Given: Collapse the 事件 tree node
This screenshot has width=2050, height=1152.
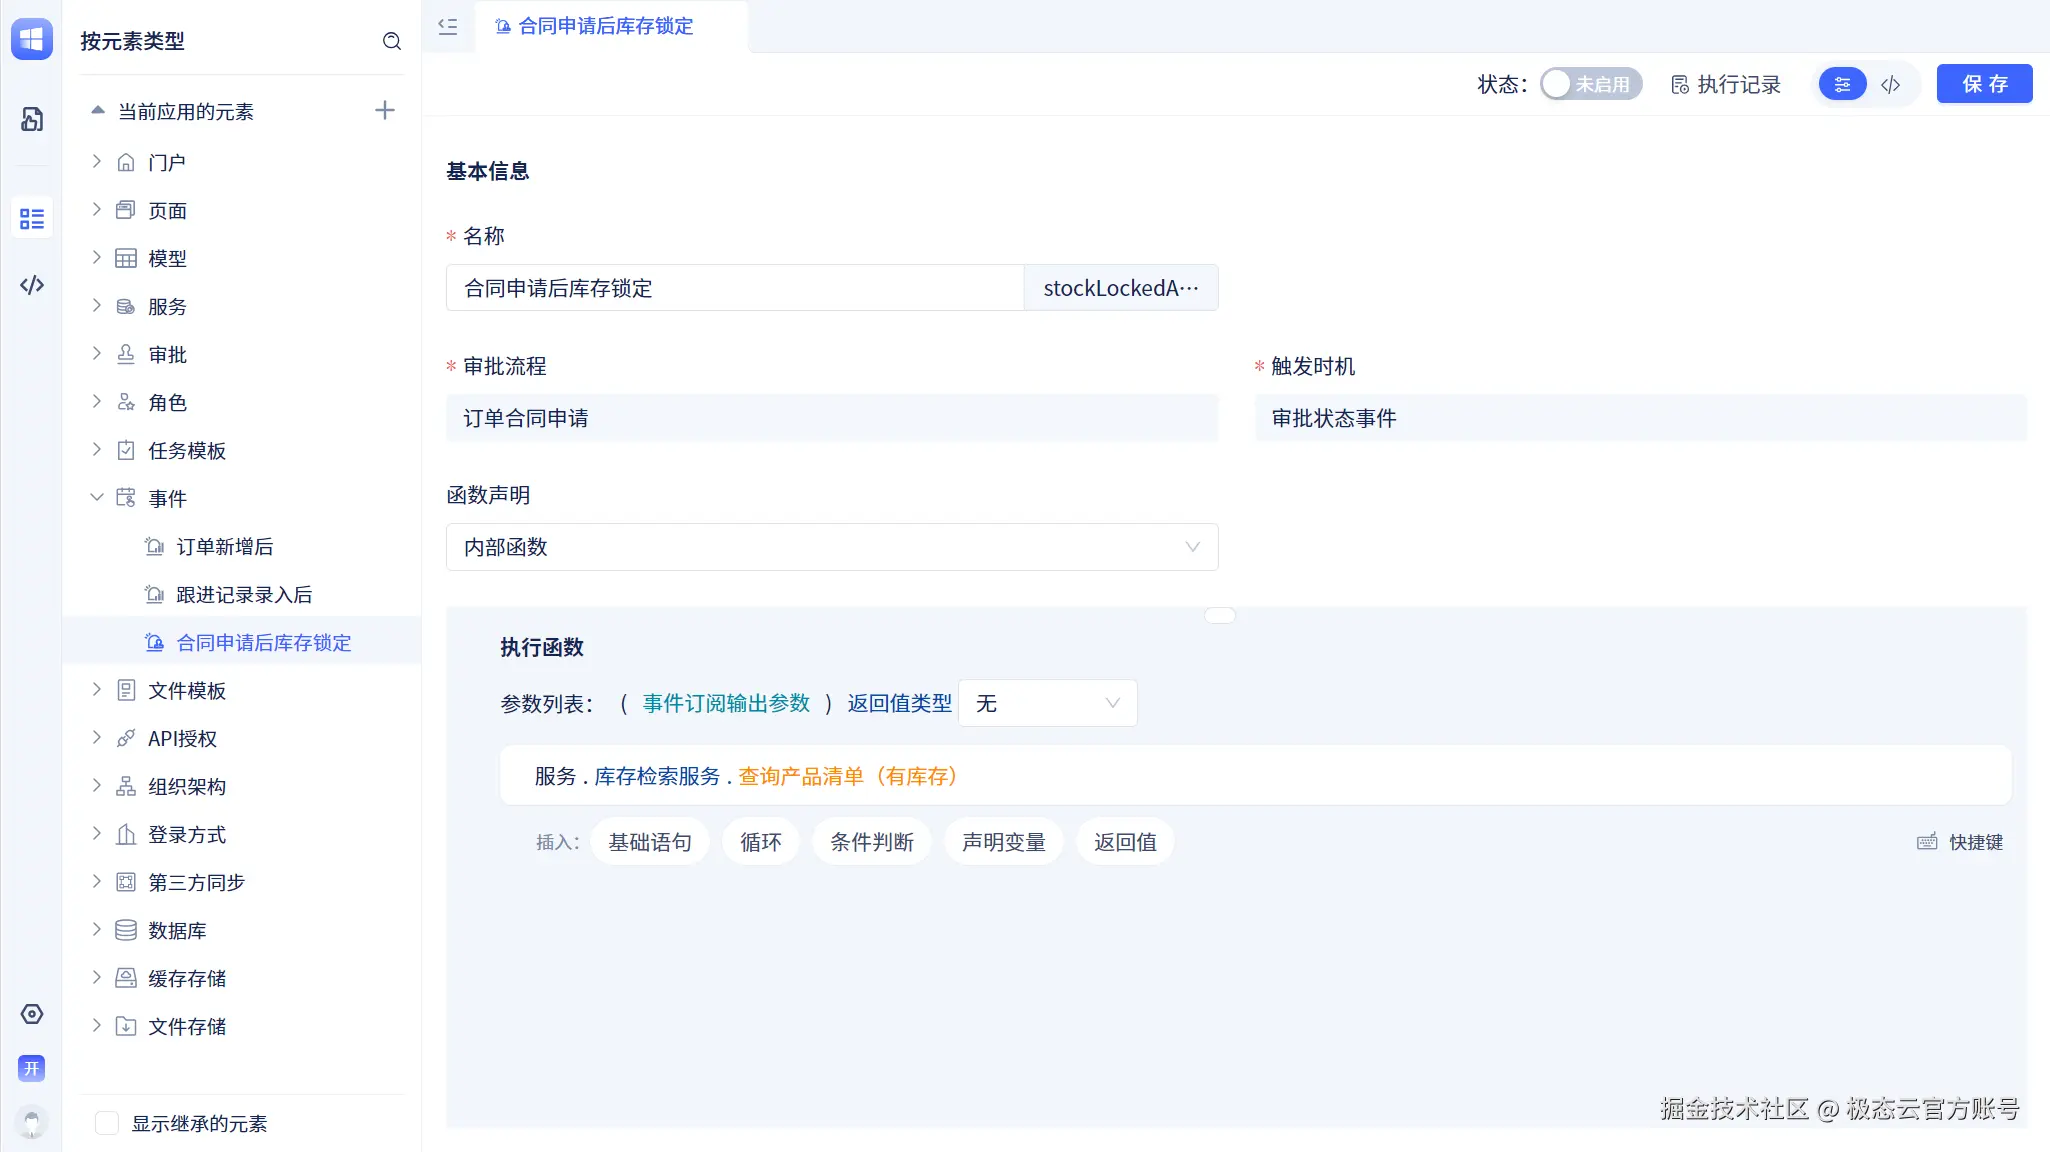Looking at the screenshot, I should [97, 498].
